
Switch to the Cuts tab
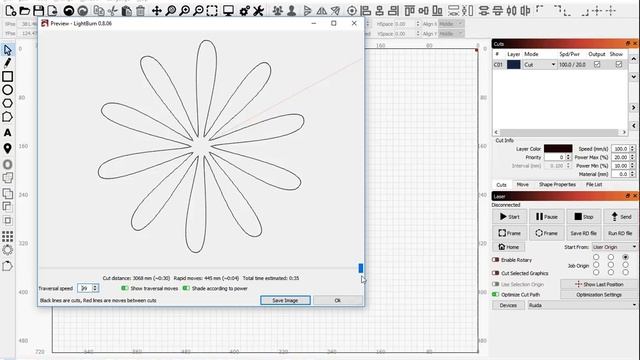click(501, 184)
